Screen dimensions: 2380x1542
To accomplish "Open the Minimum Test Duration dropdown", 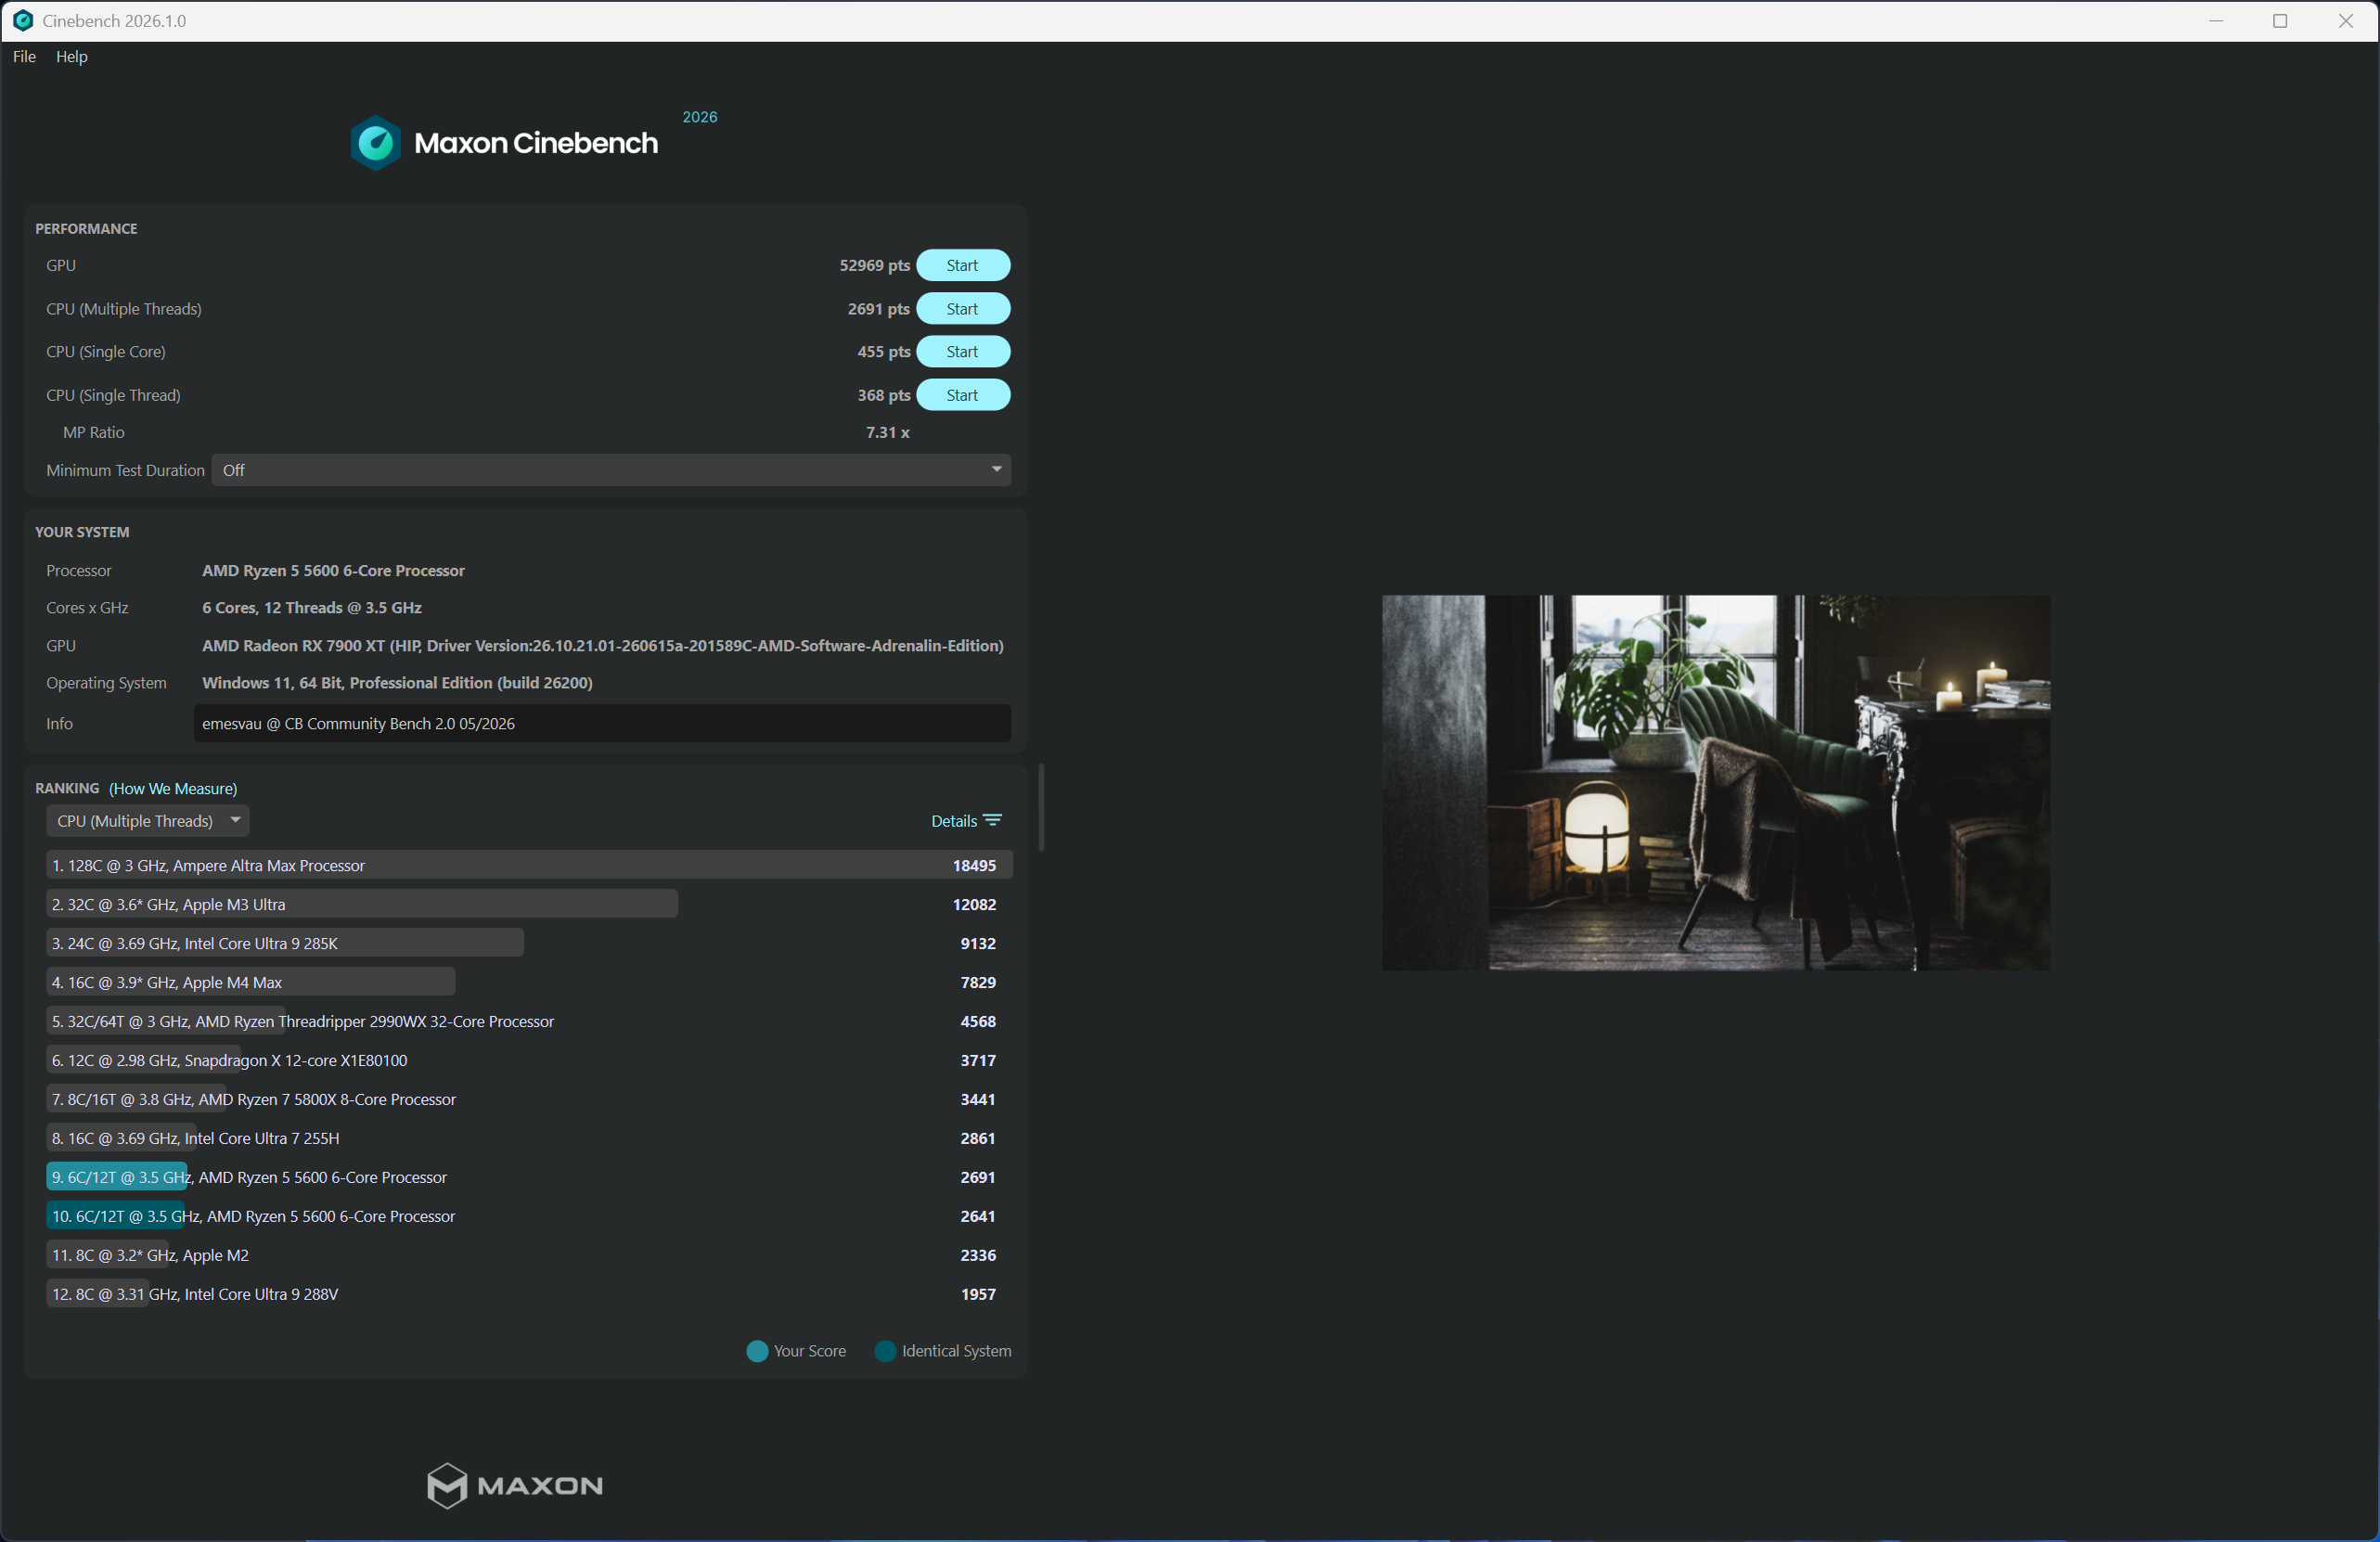I will (x=611, y=470).
